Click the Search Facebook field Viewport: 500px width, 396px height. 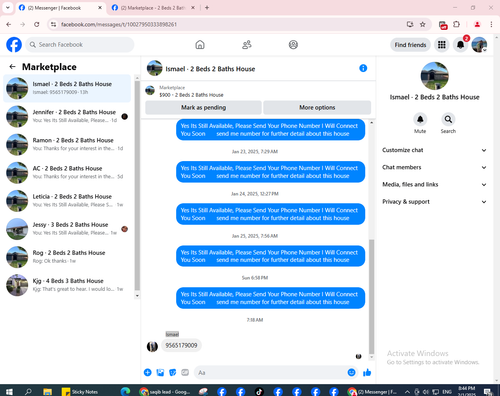point(80,45)
